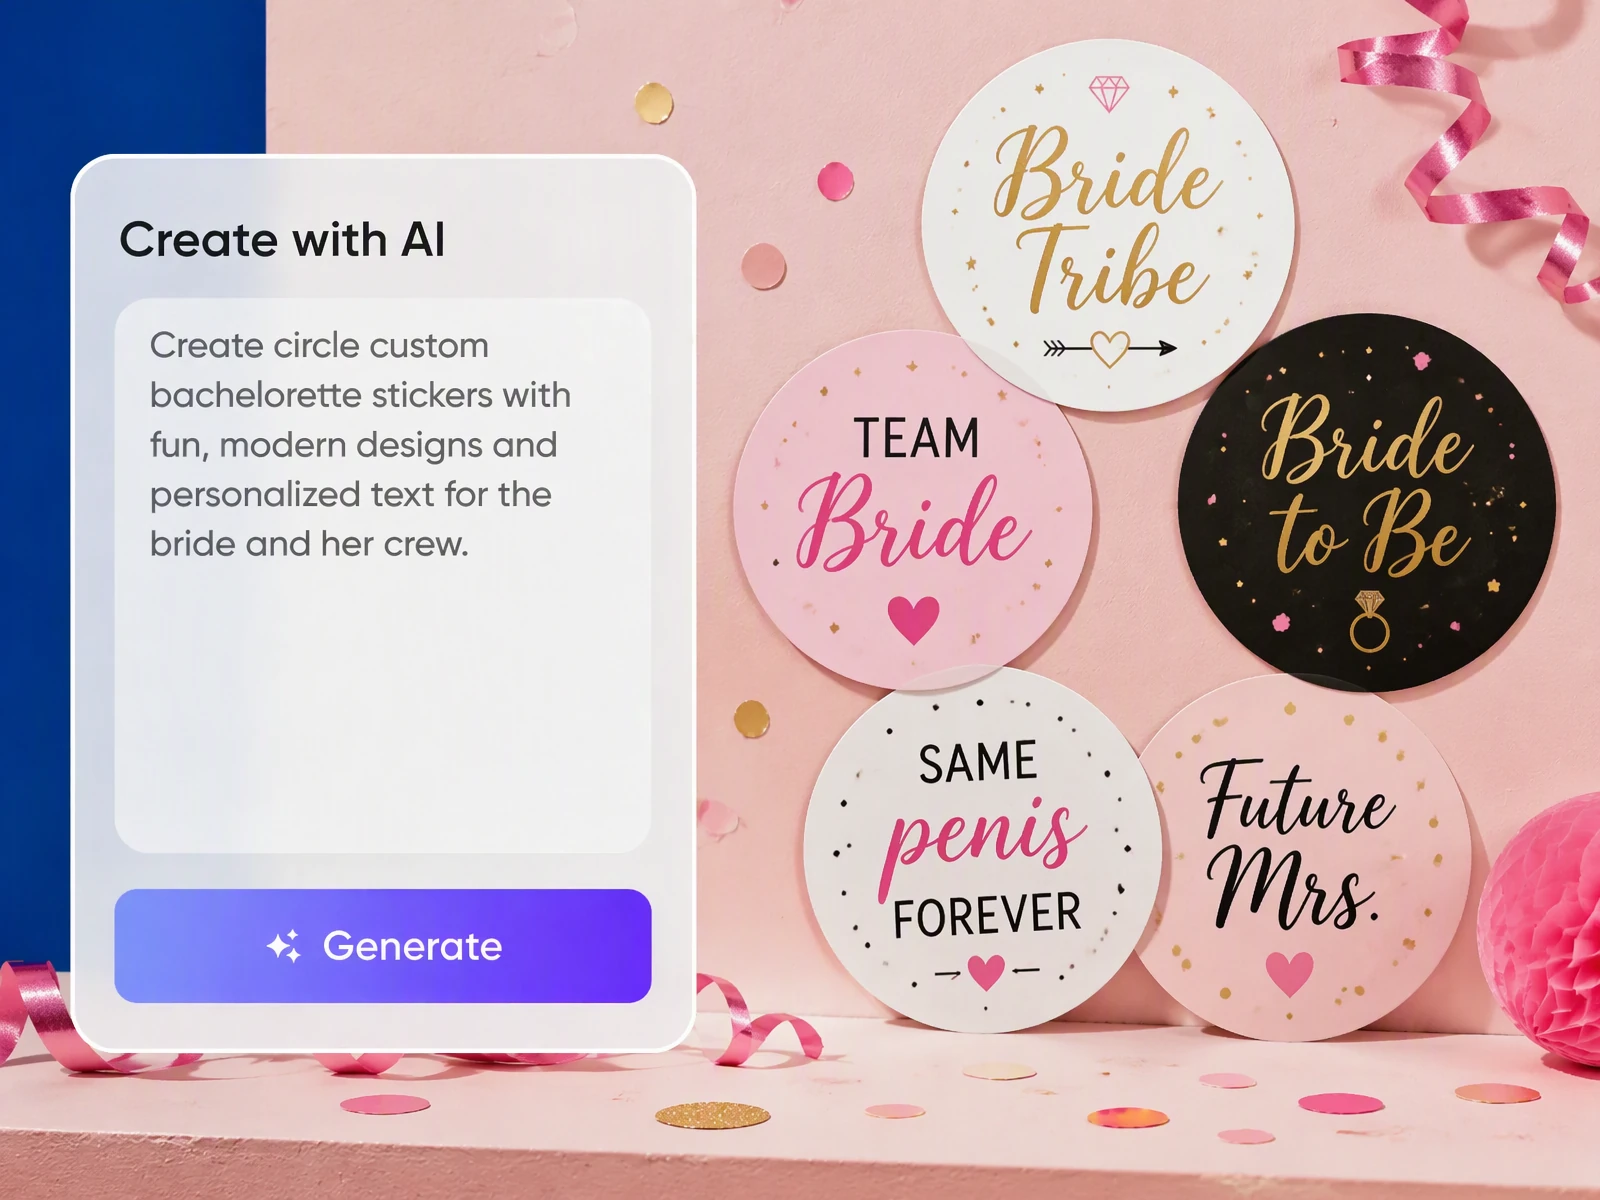Click the gold ring icon on Bride to Be
This screenshot has height=1200, width=1600.
click(x=1369, y=621)
